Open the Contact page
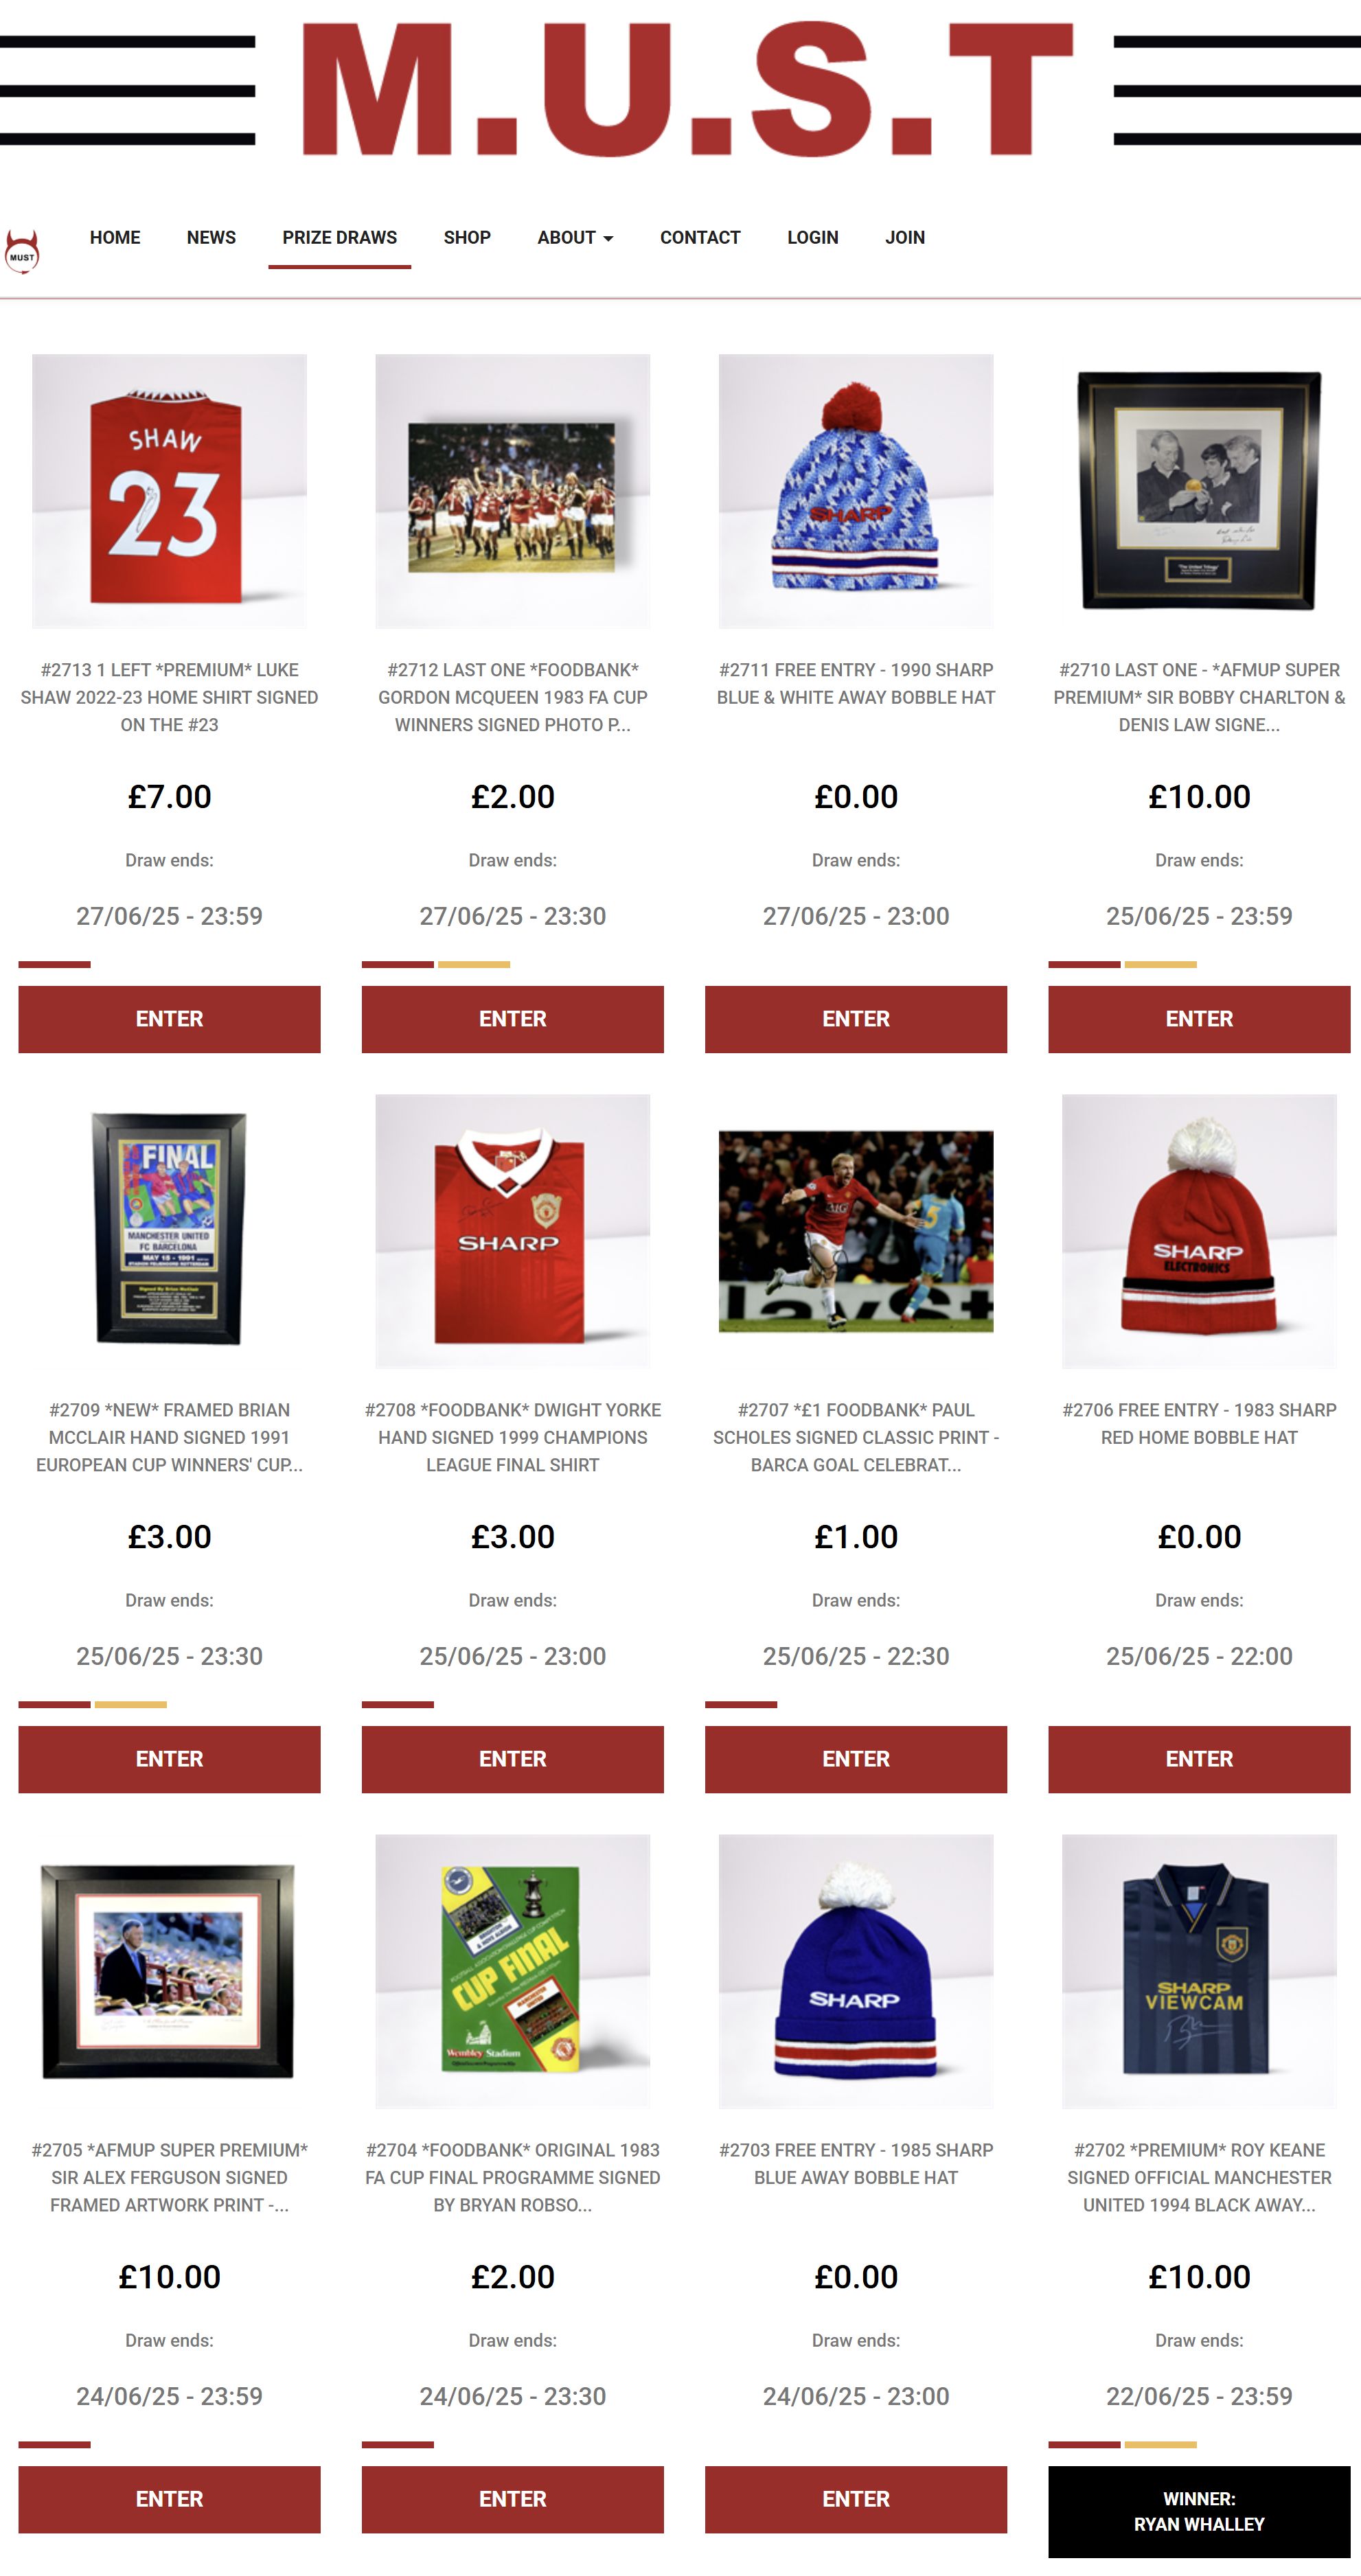 [x=700, y=238]
